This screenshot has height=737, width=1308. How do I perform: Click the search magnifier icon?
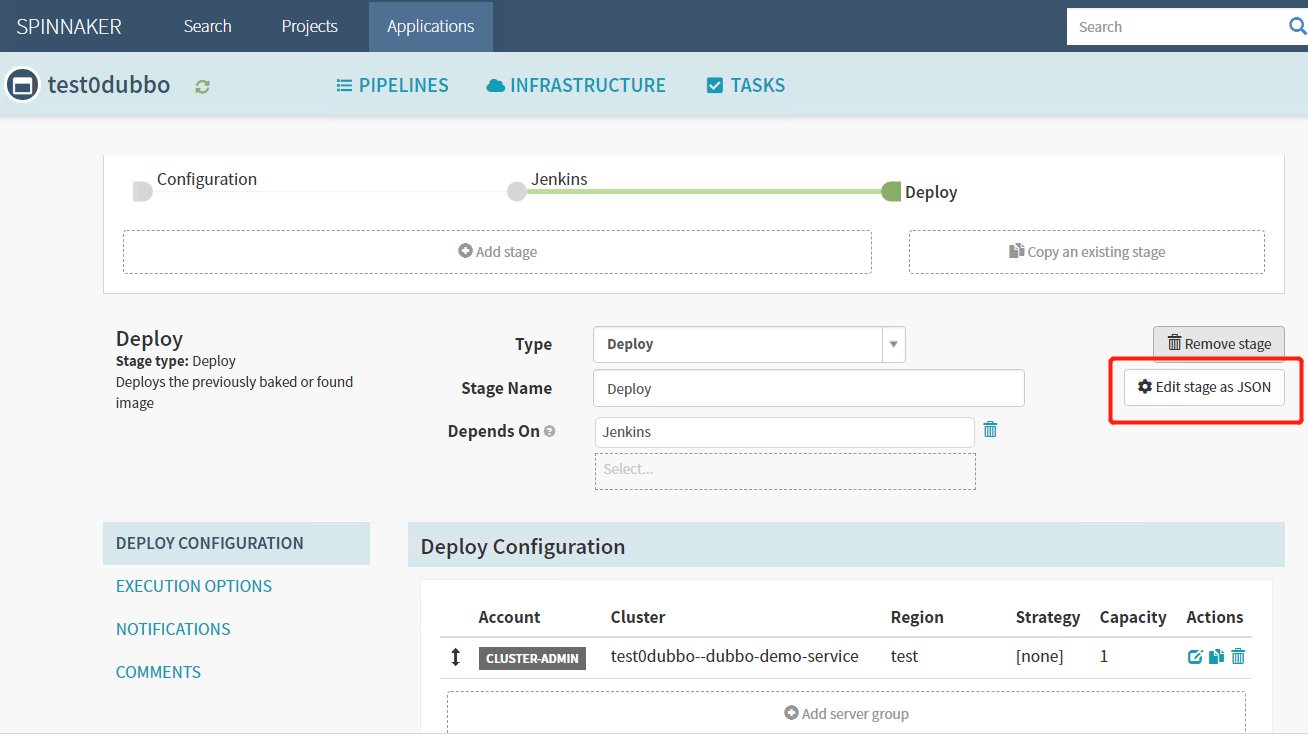[x=1297, y=27]
